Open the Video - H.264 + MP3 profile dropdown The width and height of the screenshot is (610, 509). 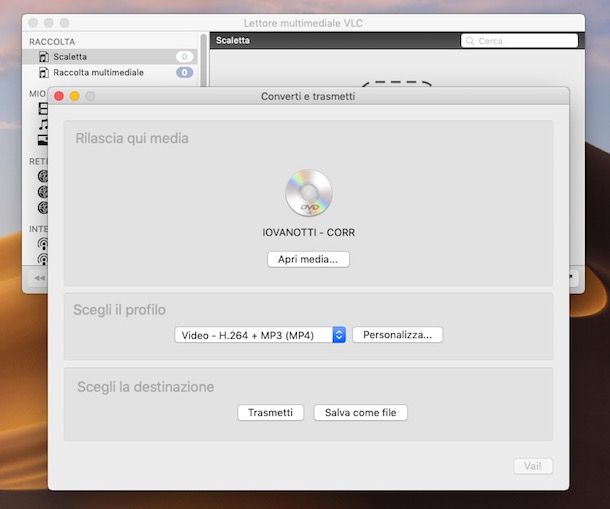(x=260, y=335)
